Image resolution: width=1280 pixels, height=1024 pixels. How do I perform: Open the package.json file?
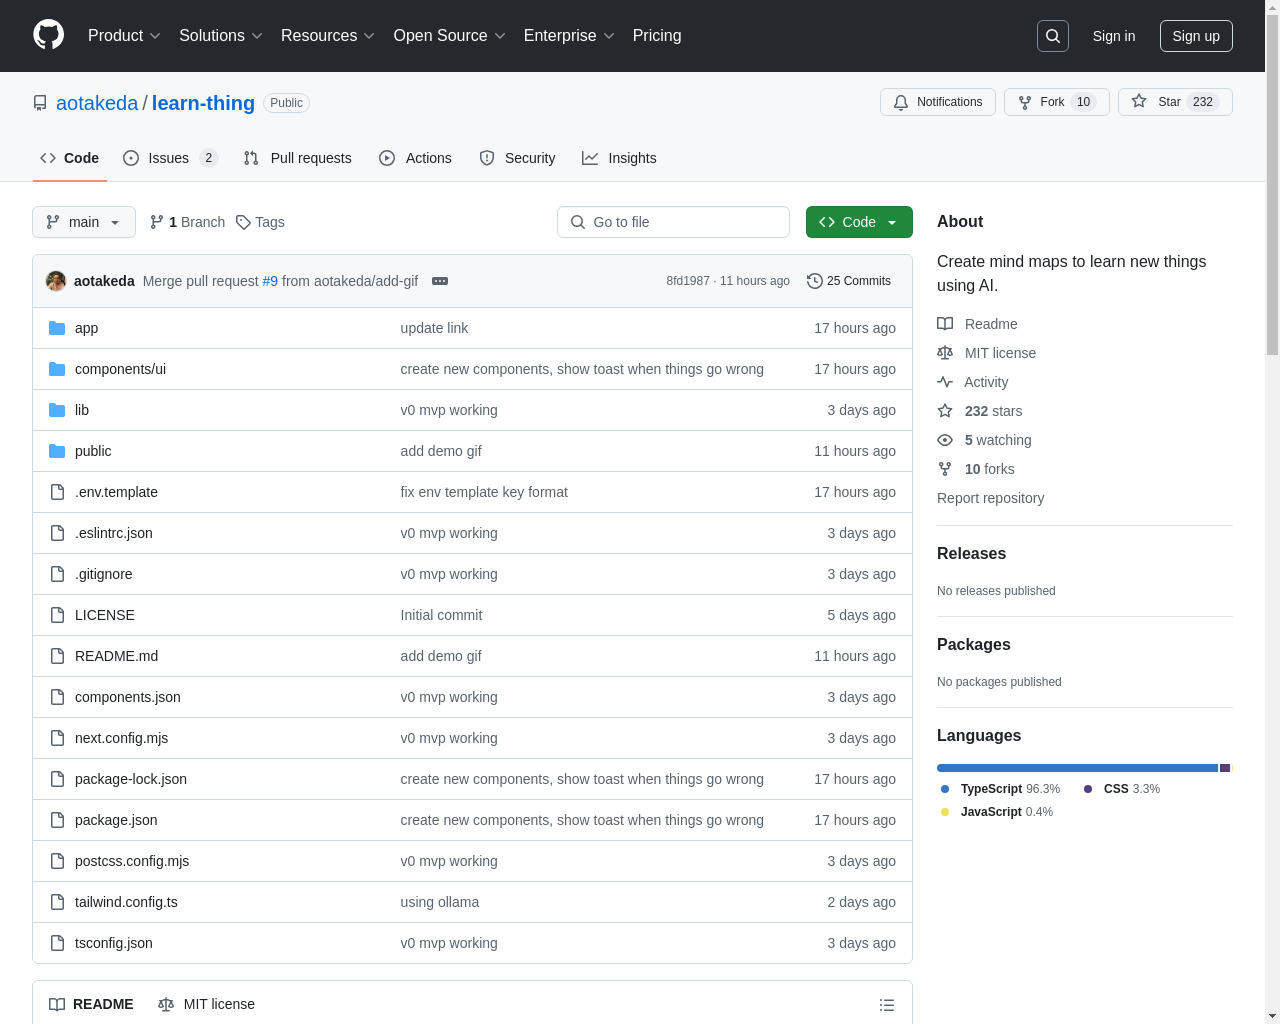116,820
